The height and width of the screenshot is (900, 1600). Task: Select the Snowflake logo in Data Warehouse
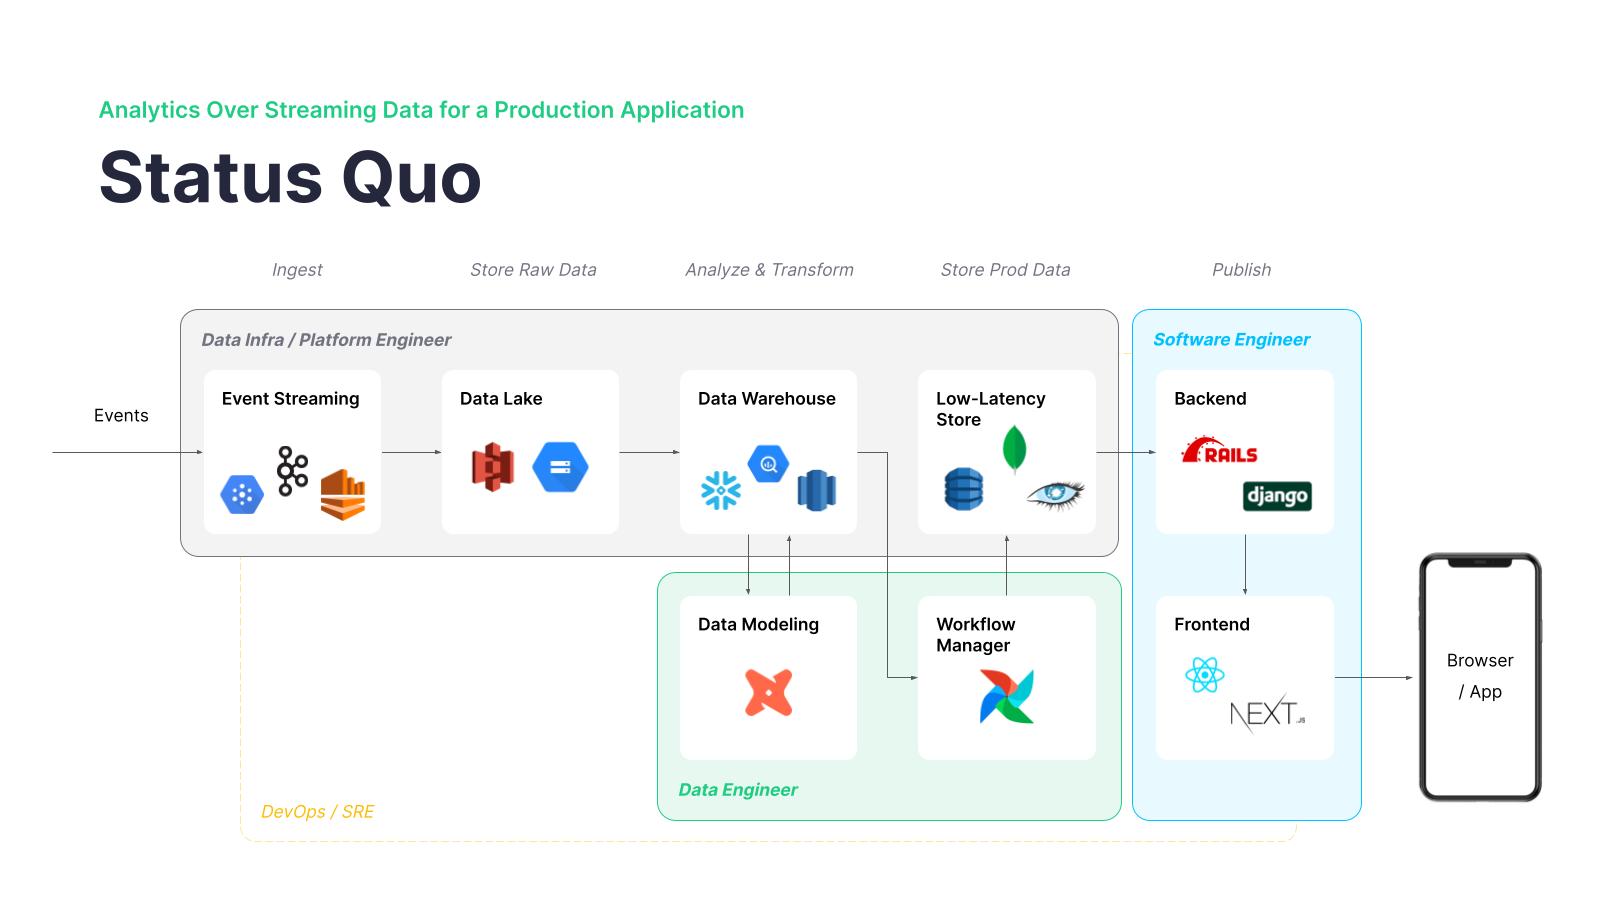(721, 490)
